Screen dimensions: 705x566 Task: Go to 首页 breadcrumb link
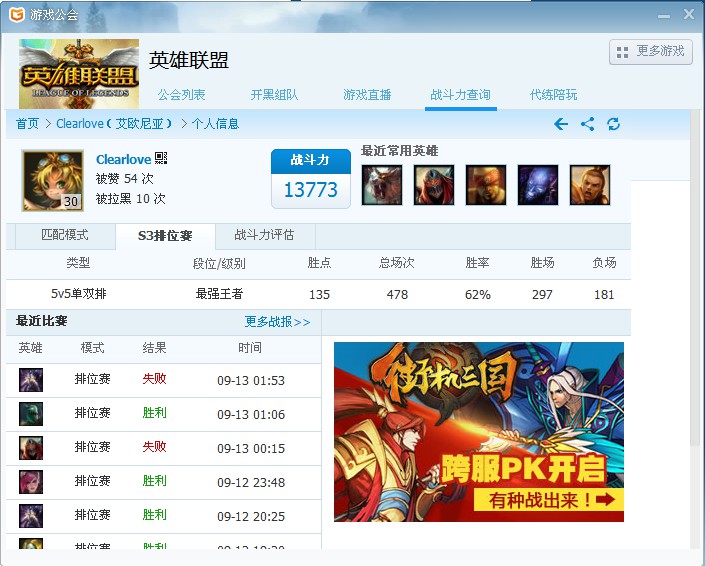[27, 124]
